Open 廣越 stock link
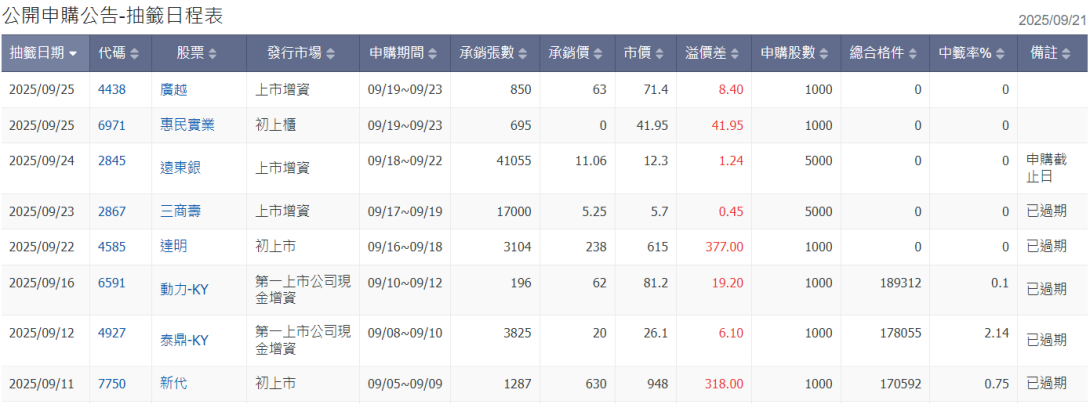The width and height of the screenshot is (1090, 404). tap(174, 90)
